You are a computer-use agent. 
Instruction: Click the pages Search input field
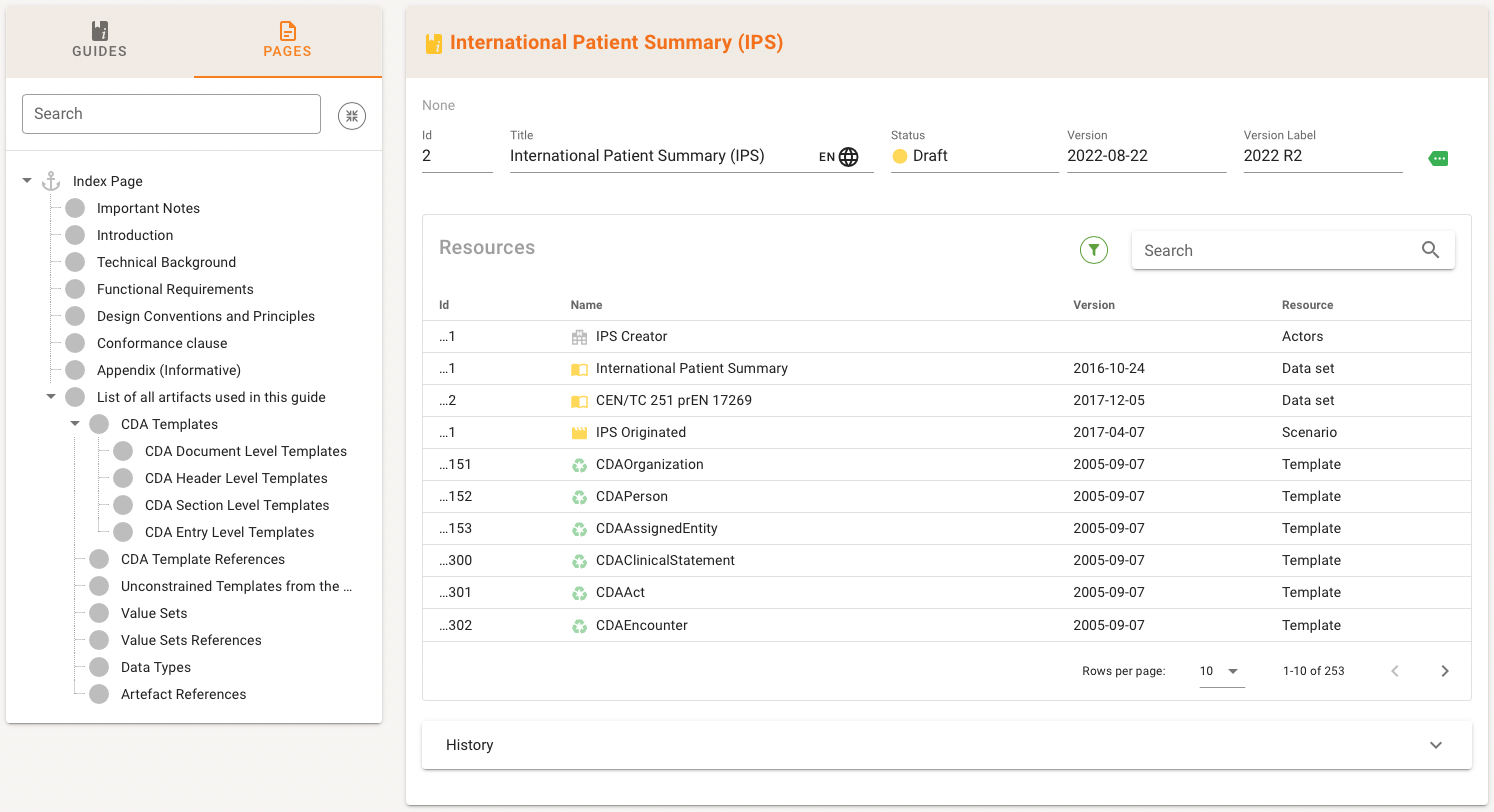171,114
